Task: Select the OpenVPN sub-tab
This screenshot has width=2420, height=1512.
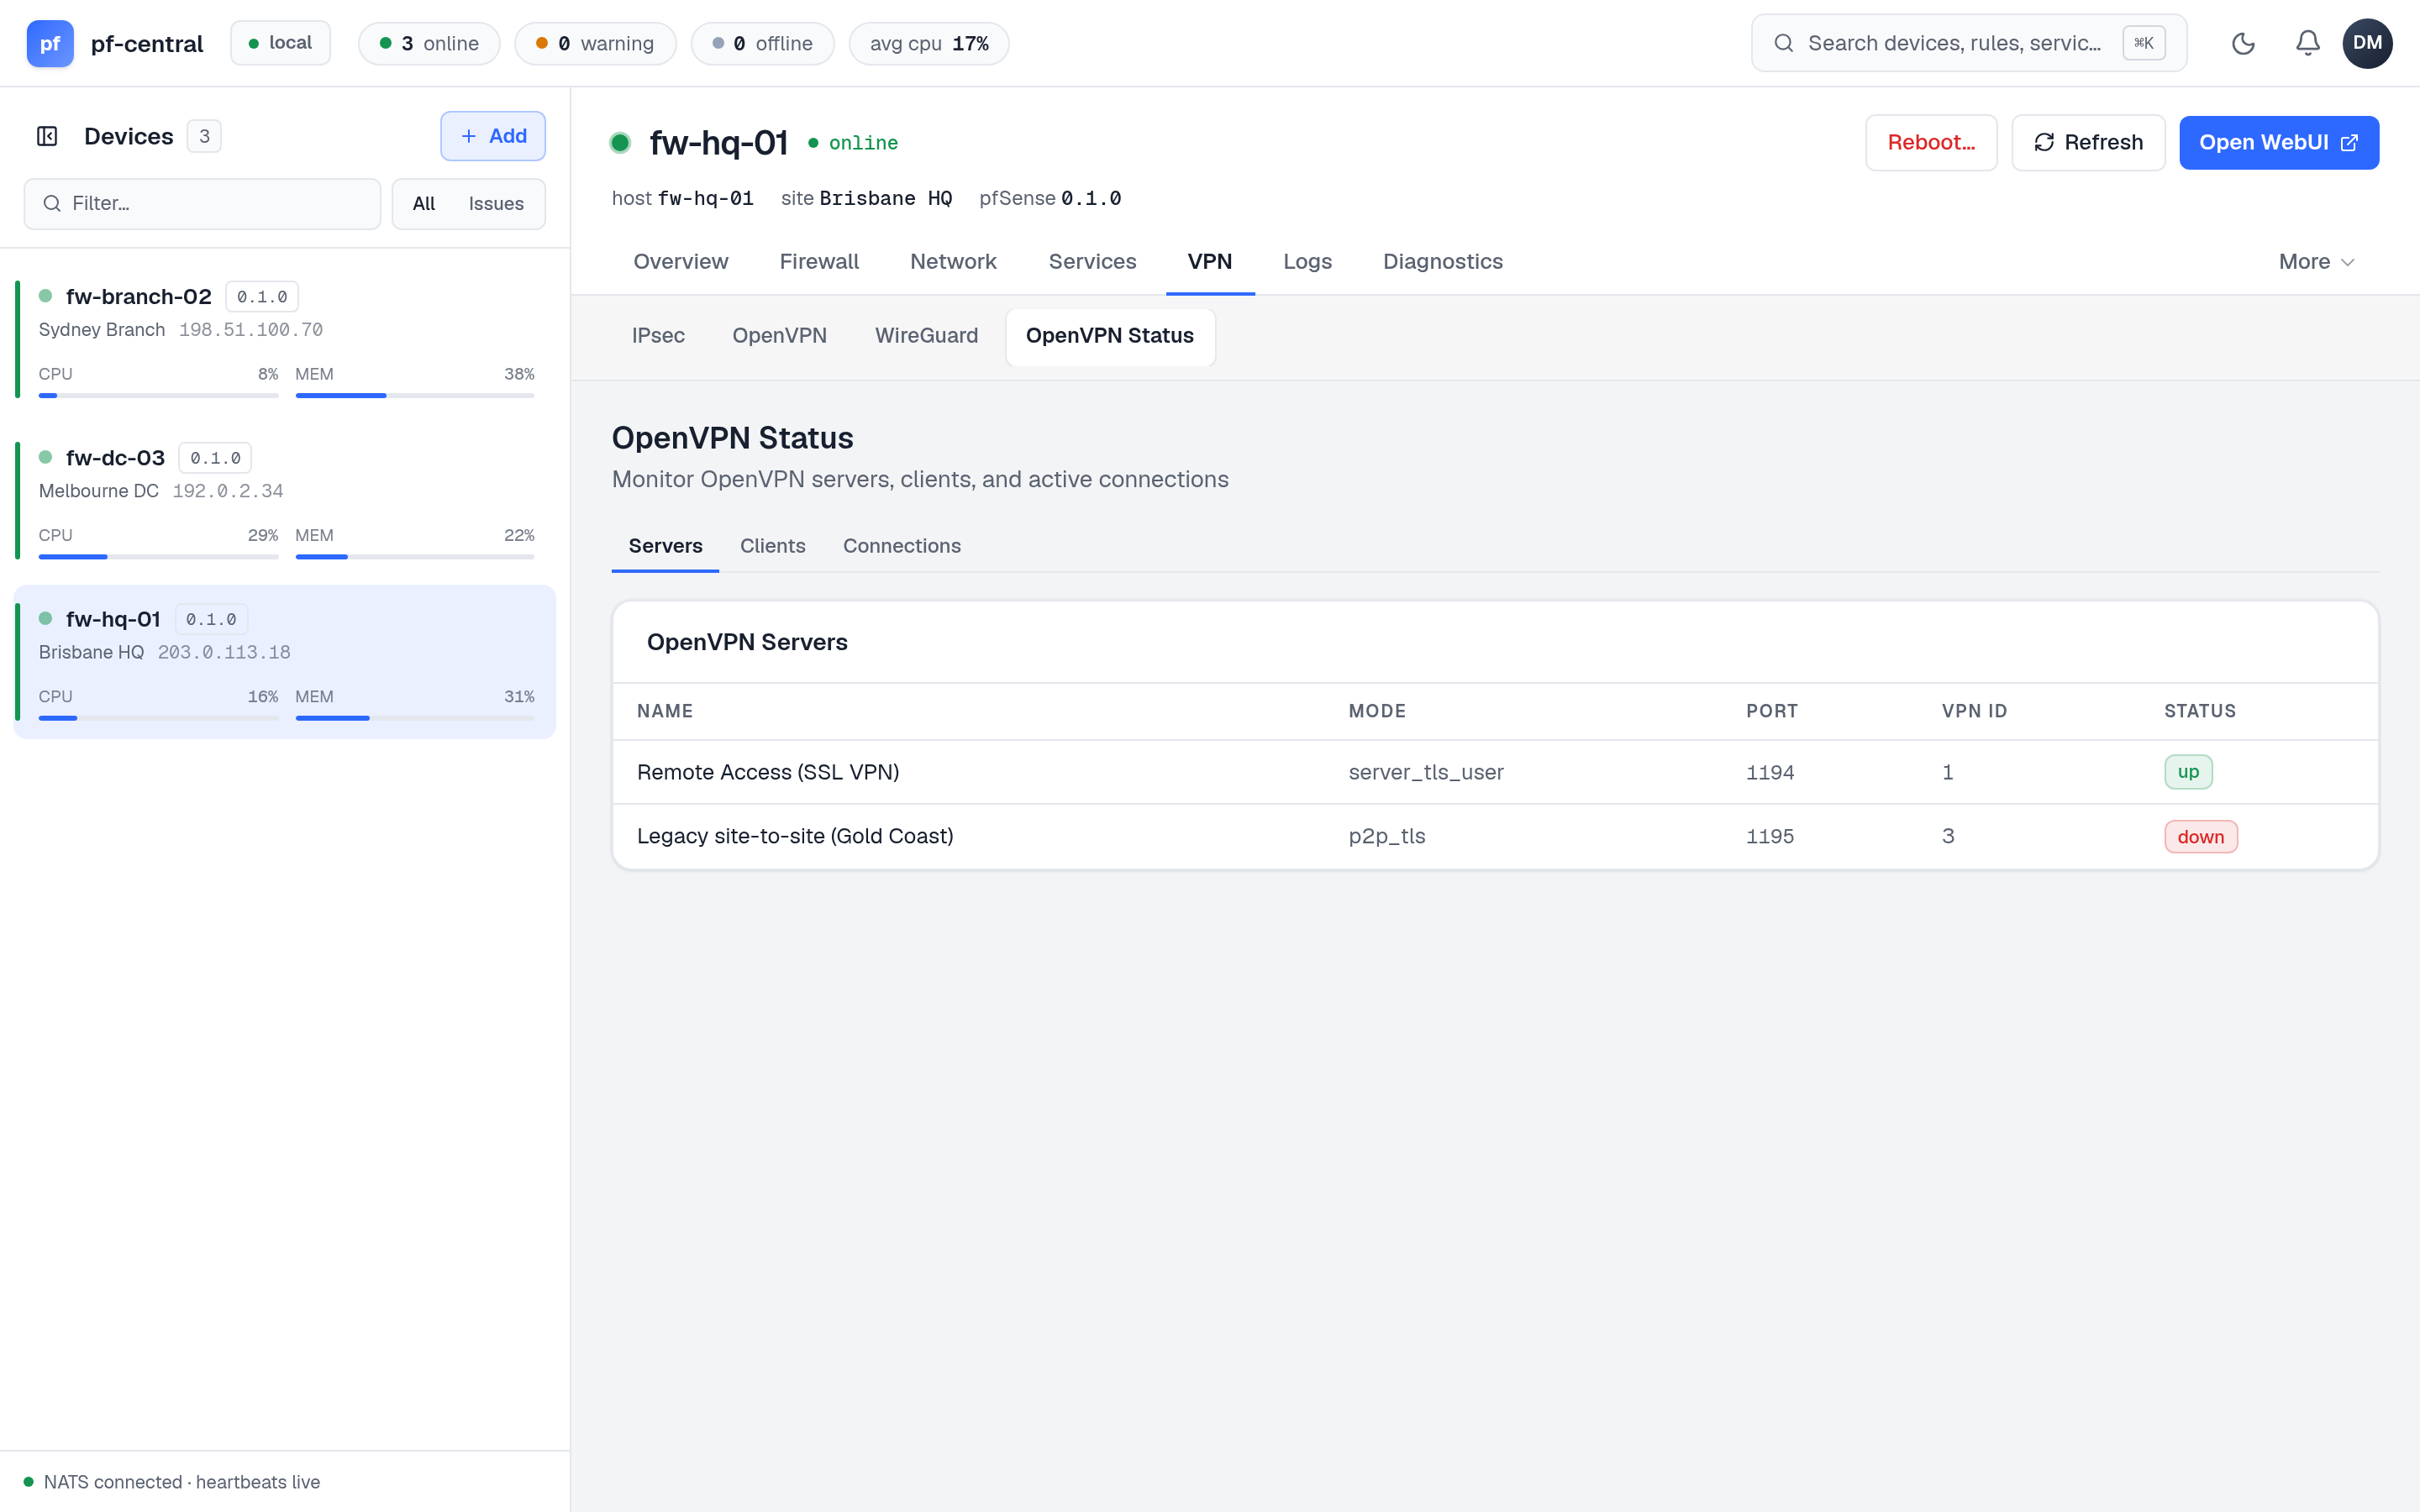Action: (779, 336)
